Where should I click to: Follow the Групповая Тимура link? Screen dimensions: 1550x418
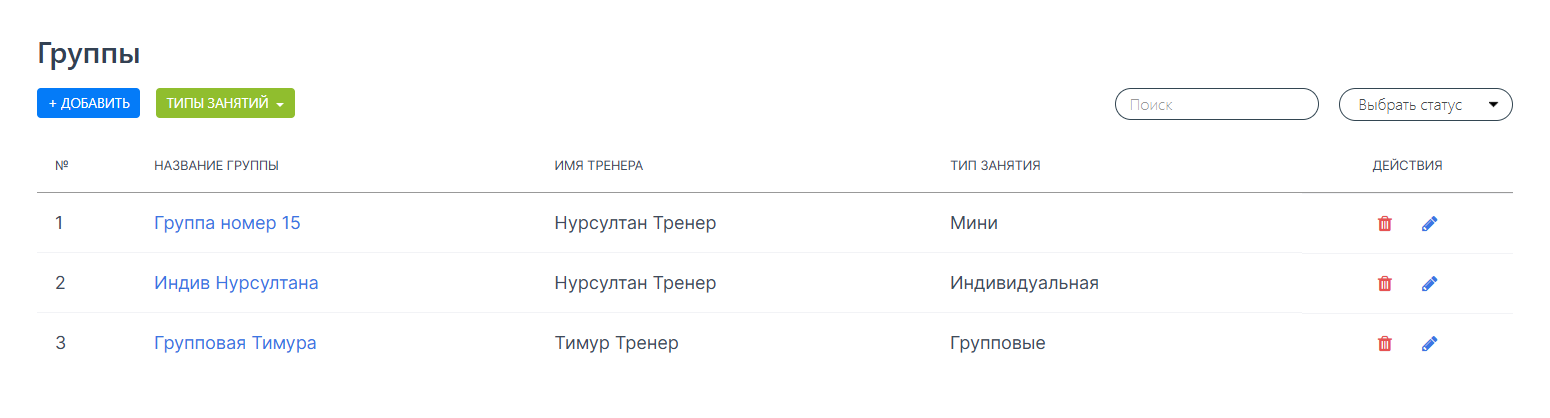pos(235,343)
